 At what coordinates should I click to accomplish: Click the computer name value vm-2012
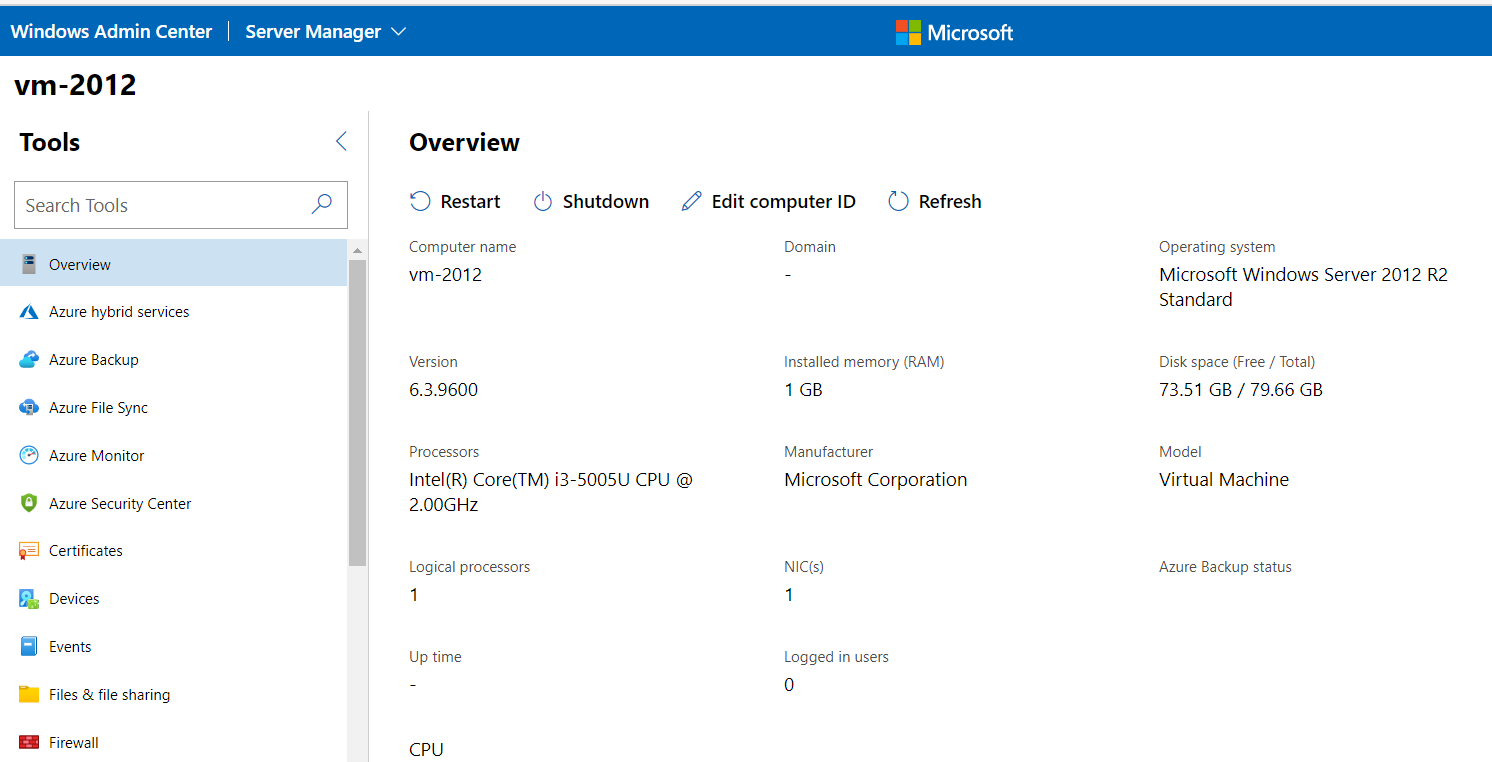click(x=445, y=274)
